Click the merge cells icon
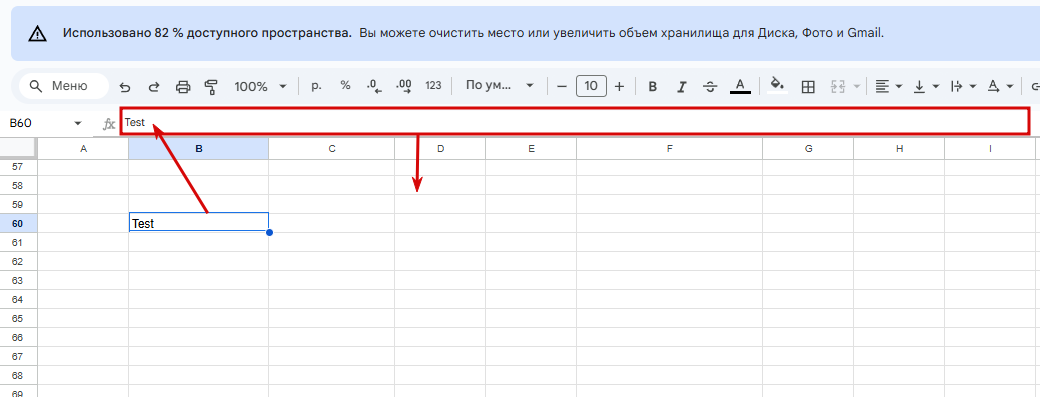 point(837,86)
